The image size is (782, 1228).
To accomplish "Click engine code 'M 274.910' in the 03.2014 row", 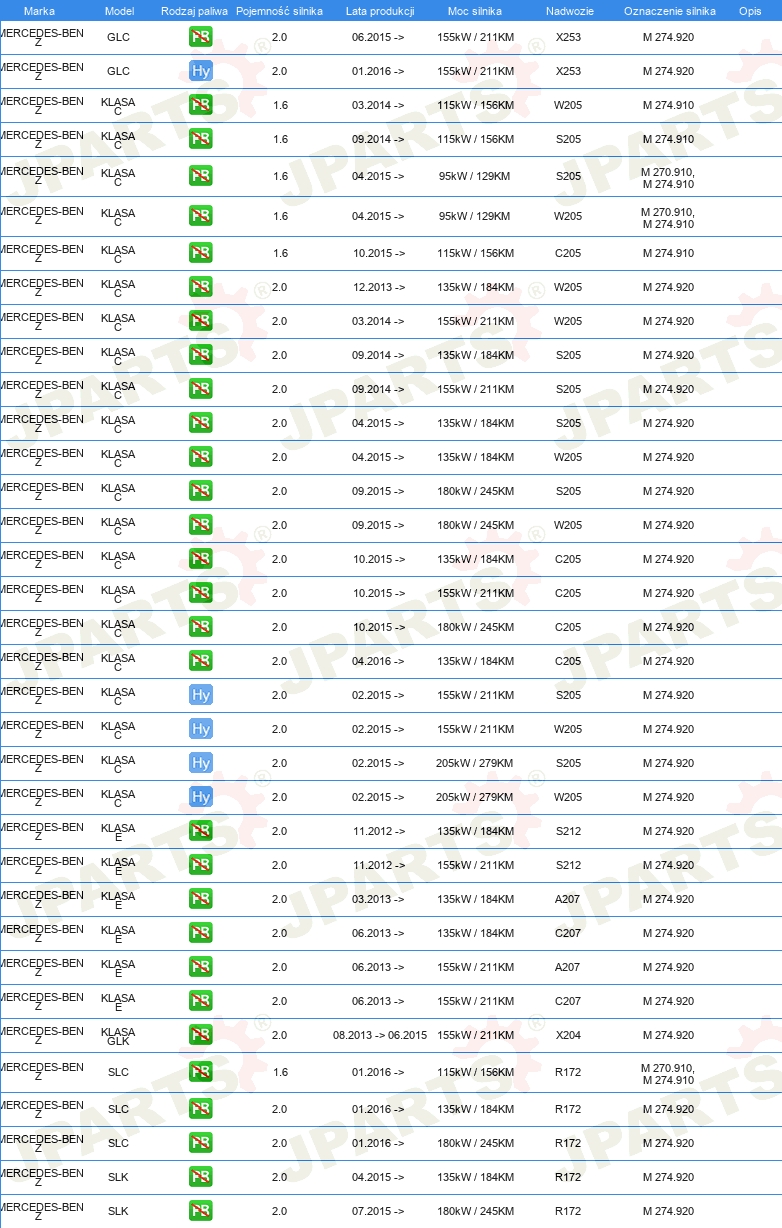I will tap(668, 106).
